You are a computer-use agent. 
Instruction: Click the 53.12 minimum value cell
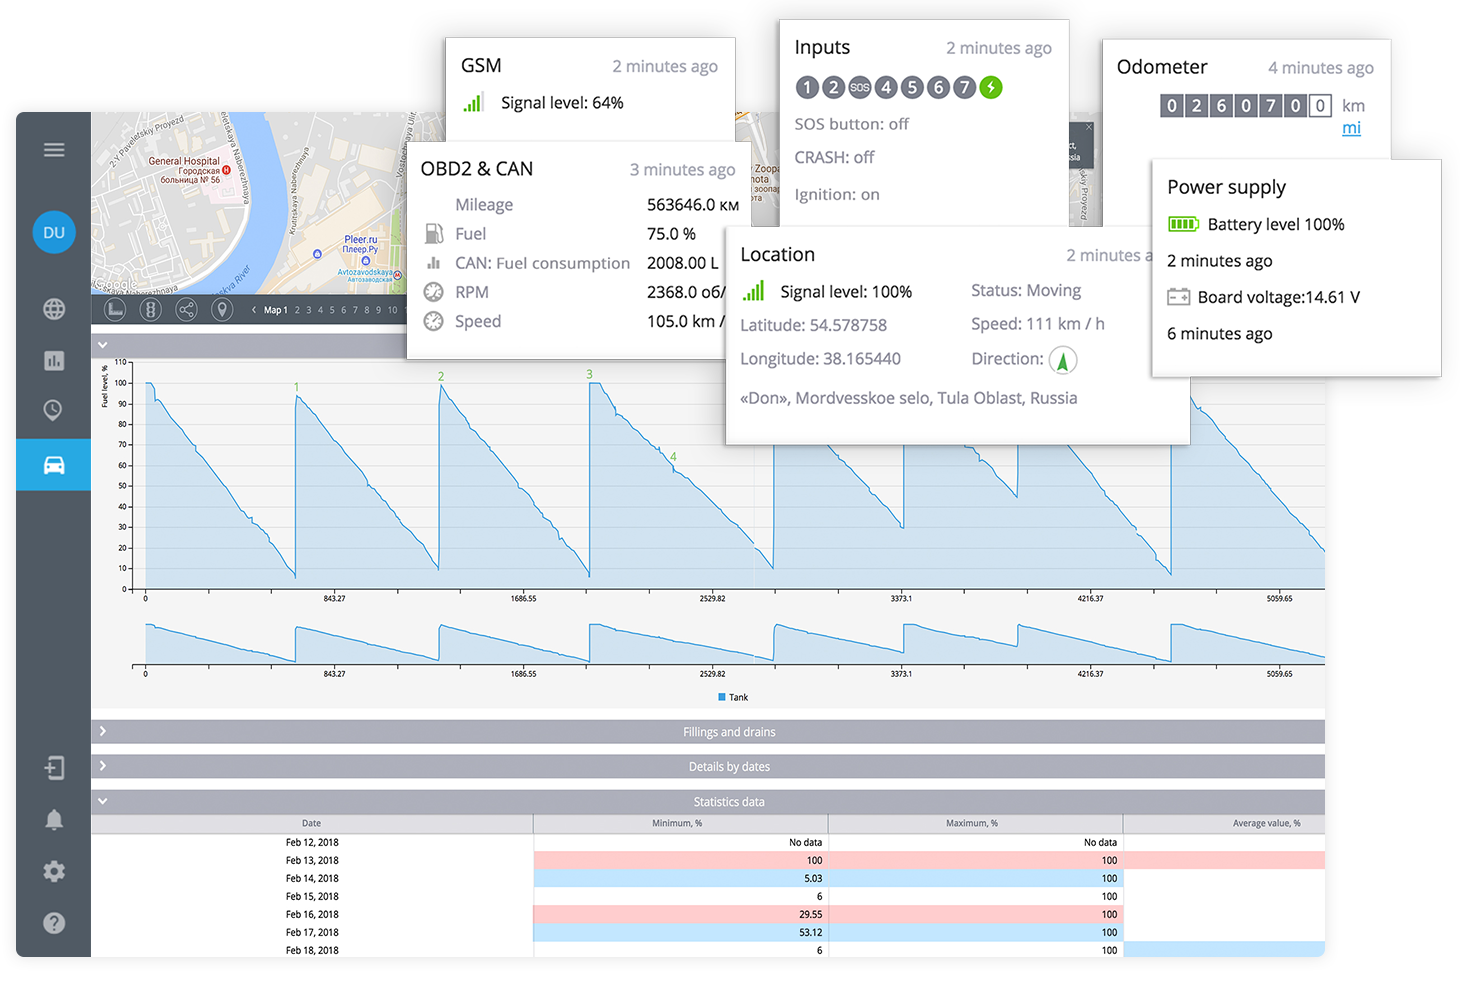681,932
